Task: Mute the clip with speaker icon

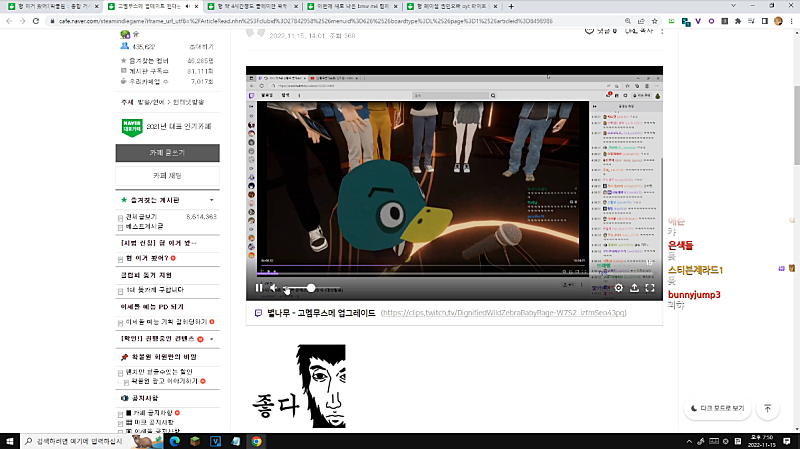Action: click(274, 288)
